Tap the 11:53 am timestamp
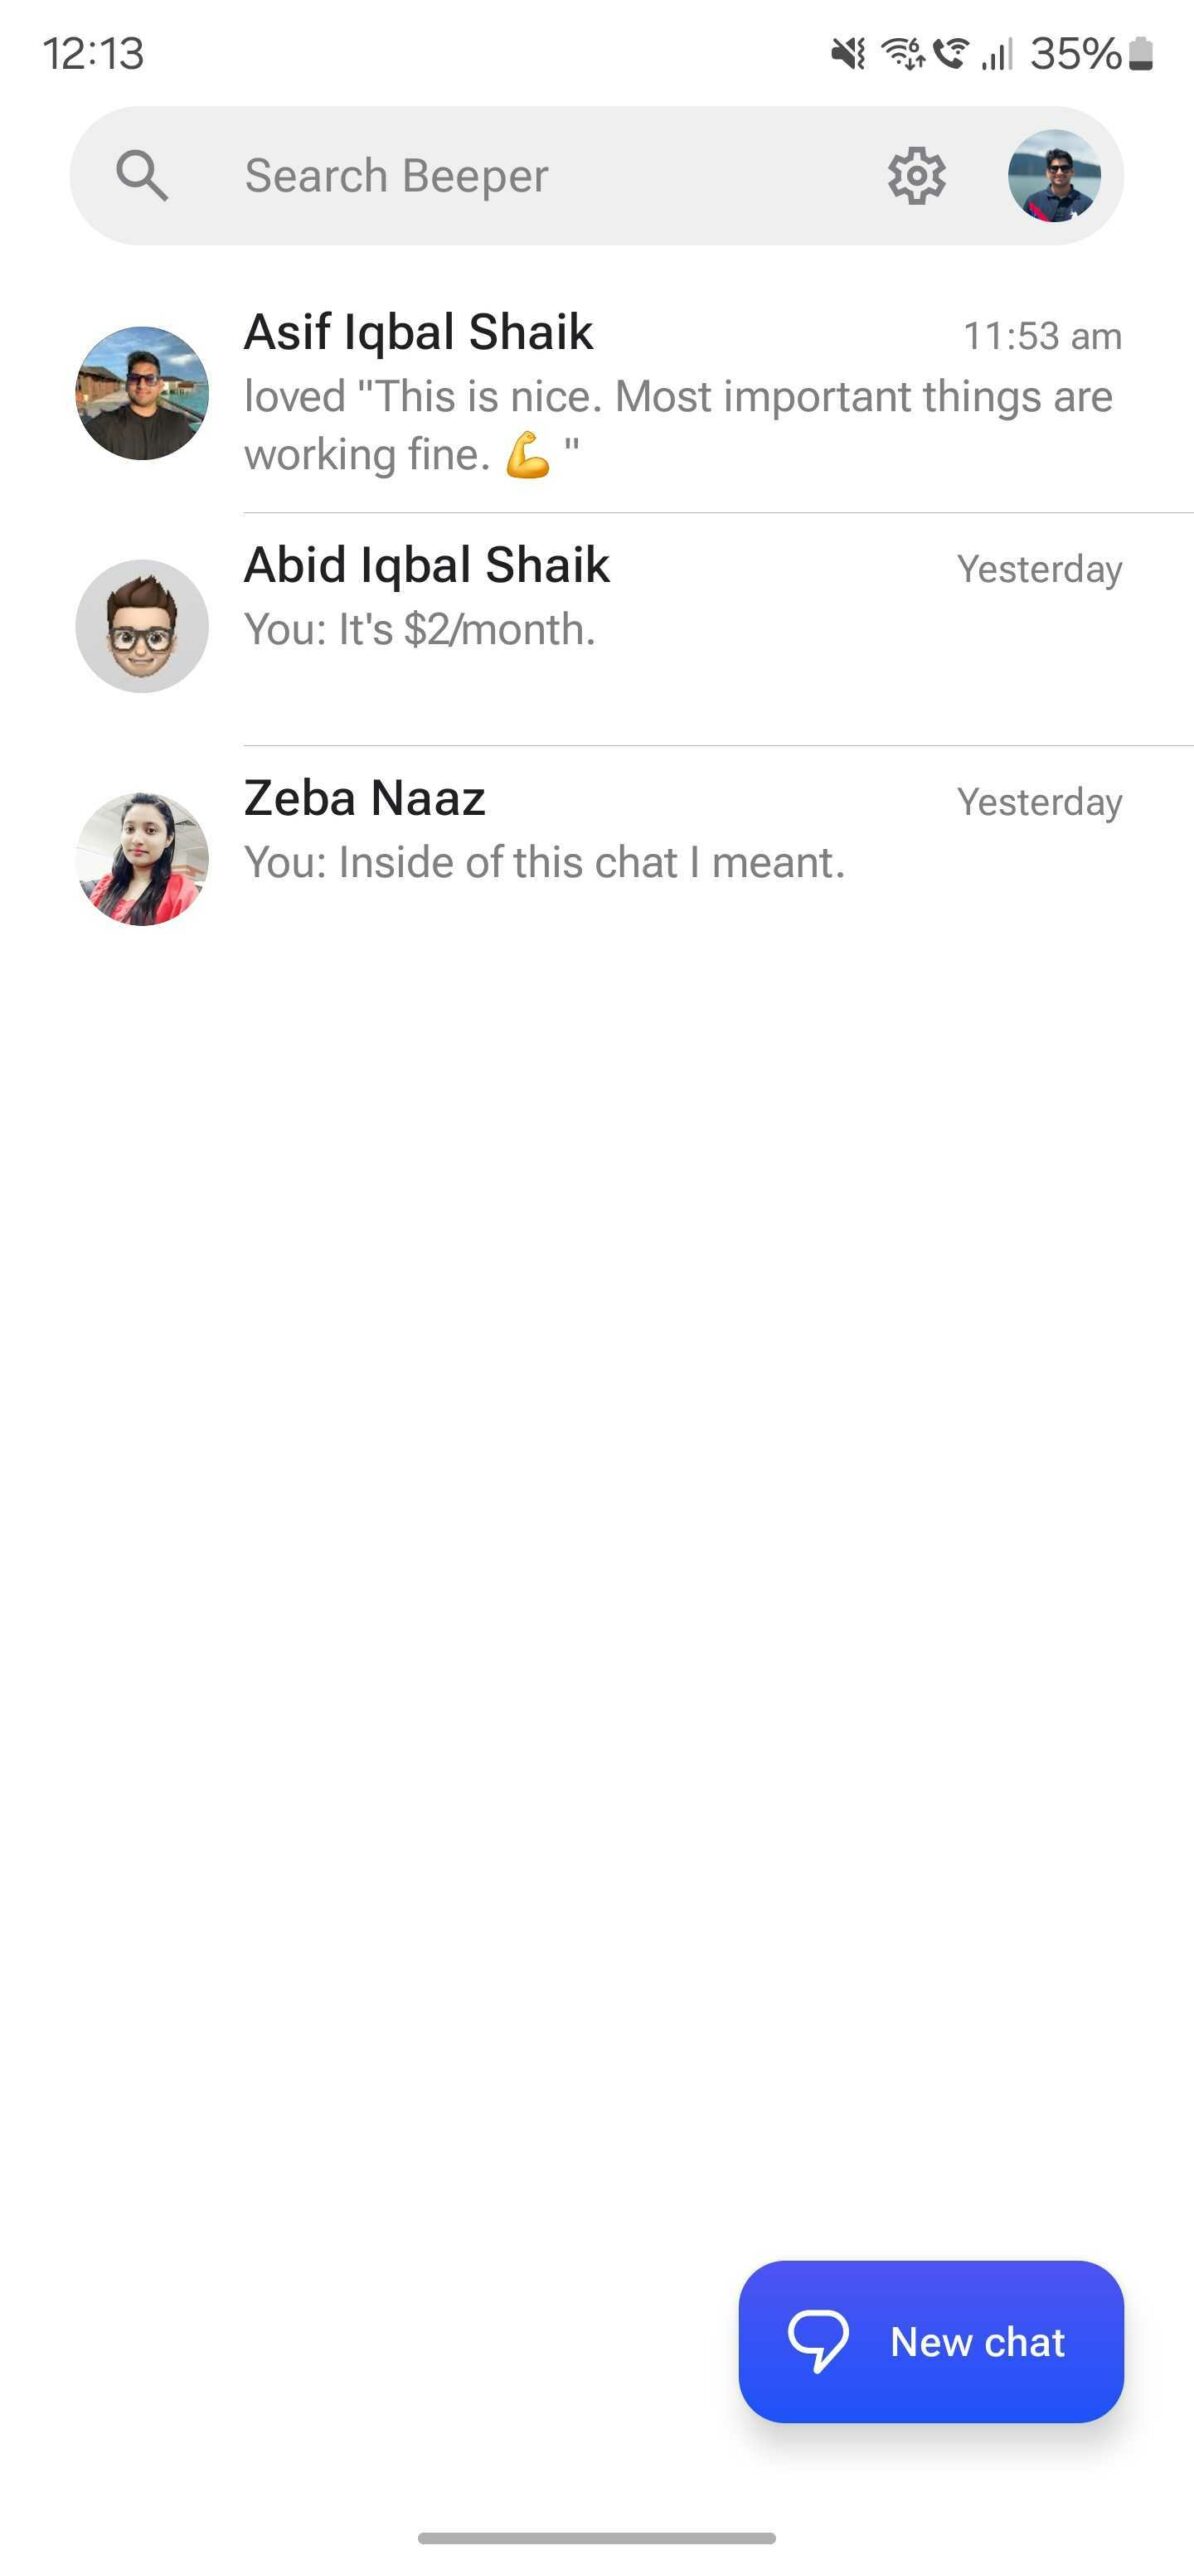Image resolution: width=1194 pixels, height=2560 pixels. [x=1041, y=337]
